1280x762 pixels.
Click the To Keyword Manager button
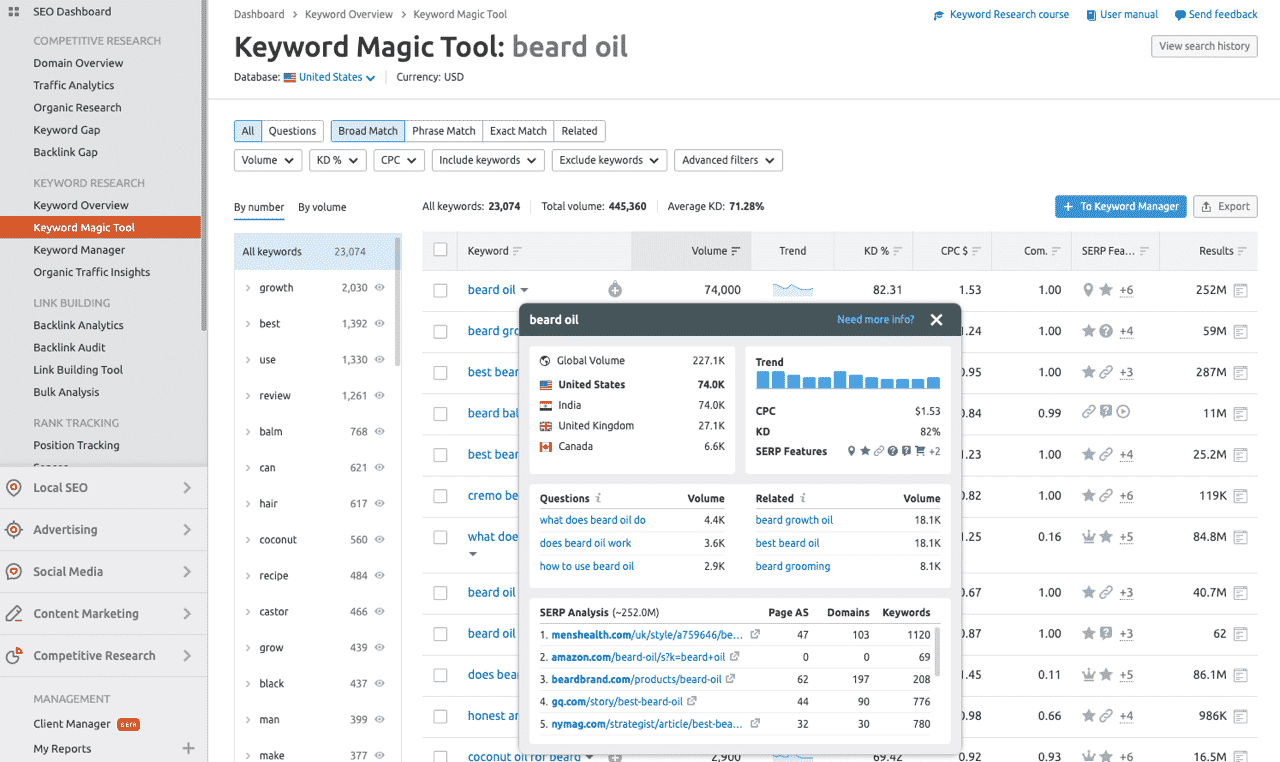click(1120, 206)
